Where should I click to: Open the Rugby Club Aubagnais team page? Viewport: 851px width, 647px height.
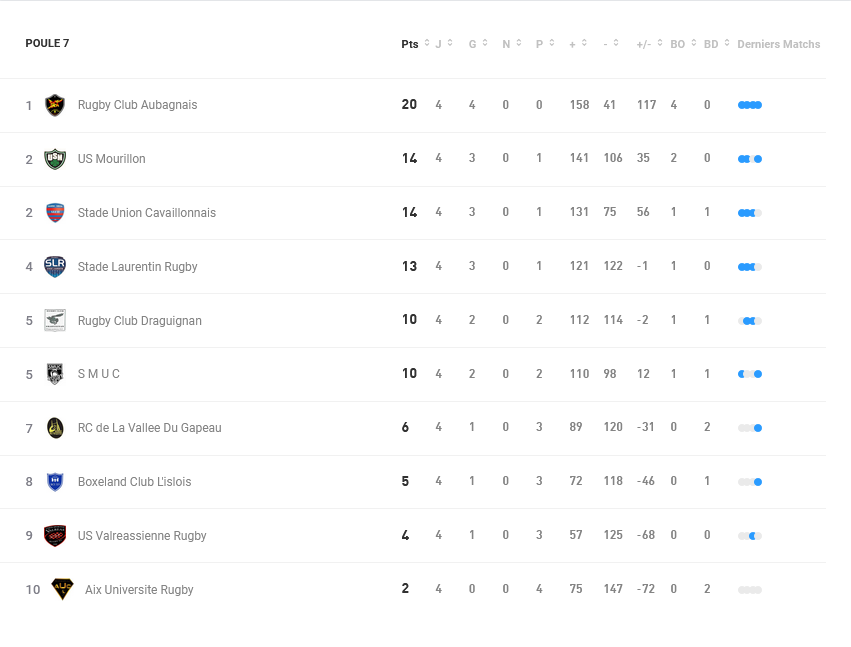(x=137, y=105)
